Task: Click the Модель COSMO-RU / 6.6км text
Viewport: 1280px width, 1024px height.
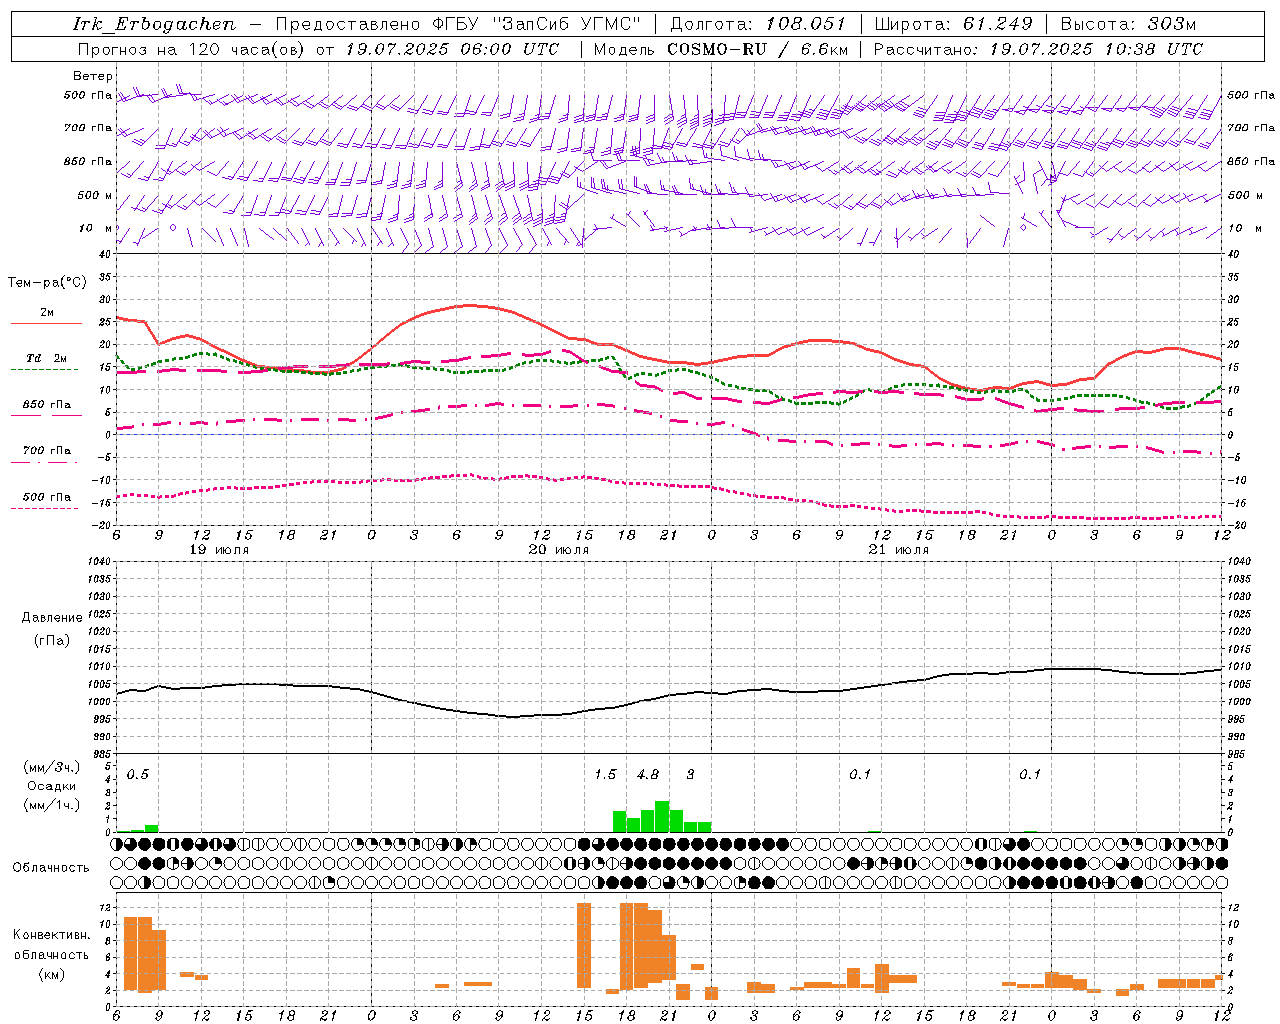Action: (720, 49)
